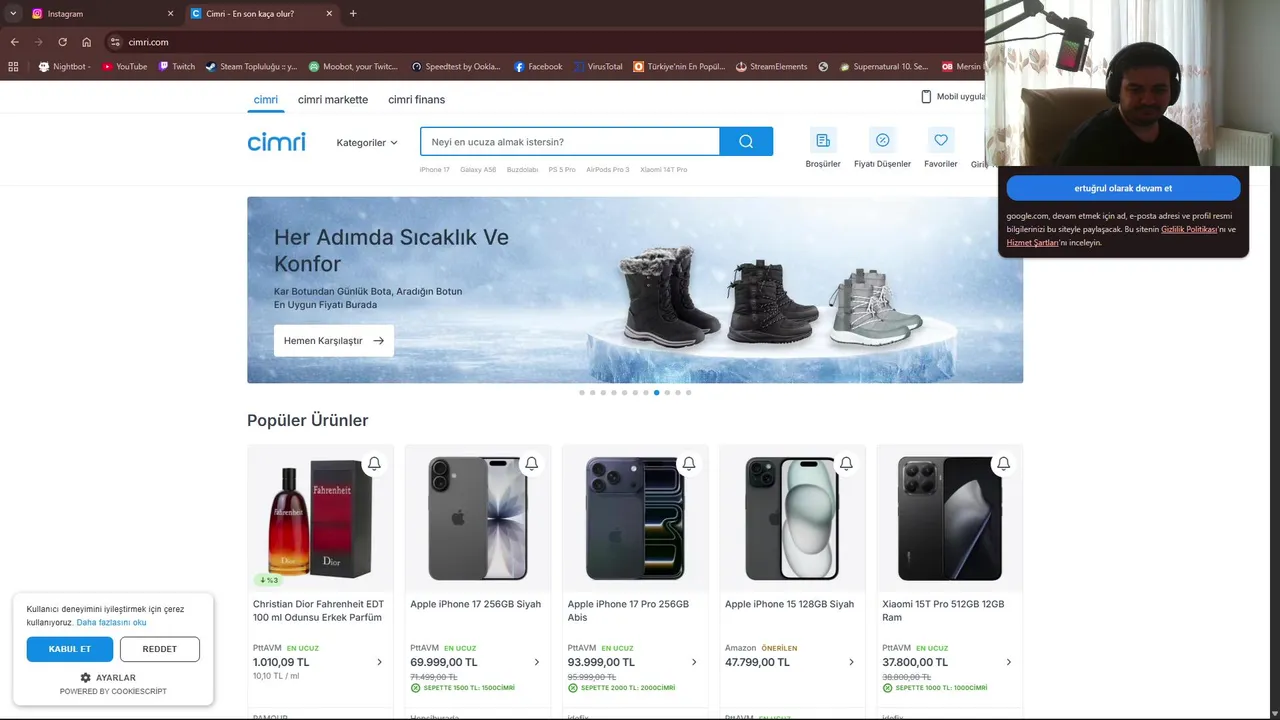Click the product search input field

(570, 141)
